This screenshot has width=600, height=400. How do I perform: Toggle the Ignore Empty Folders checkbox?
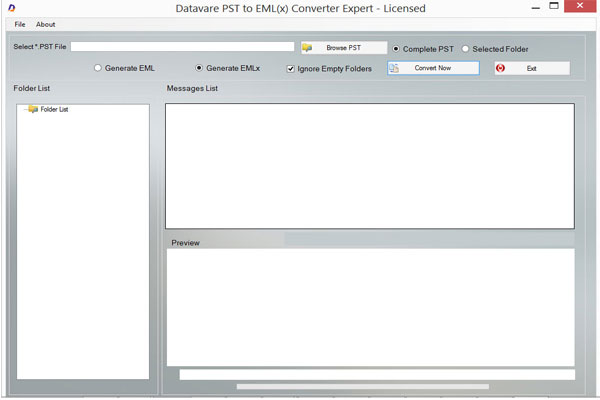click(290, 69)
